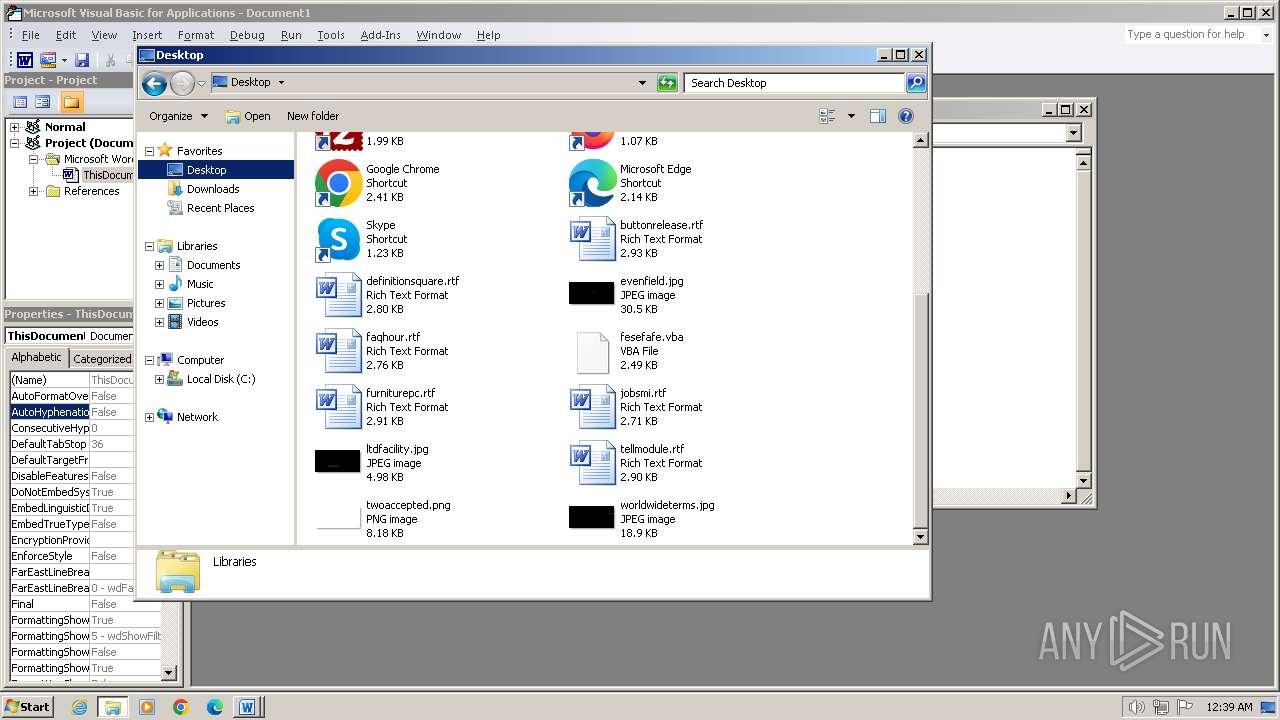The width and height of the screenshot is (1280, 720).
Task: Open Insert UserForm dropdown arrow
Action: pyautogui.click(x=63, y=60)
